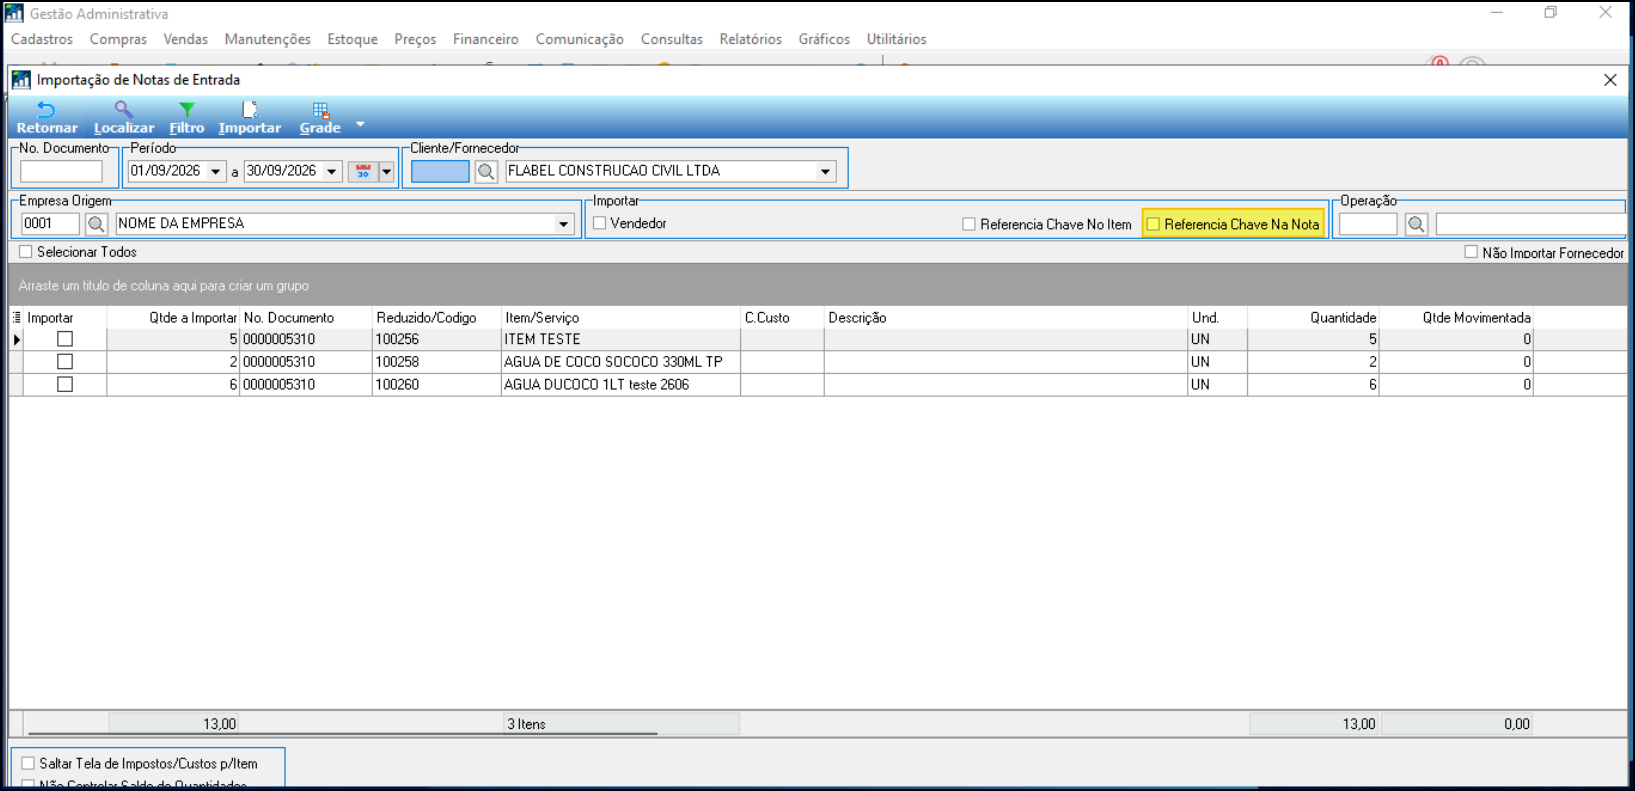1635x791 pixels.
Task: Enable Selecionar Todos checkbox
Action: (x=26, y=252)
